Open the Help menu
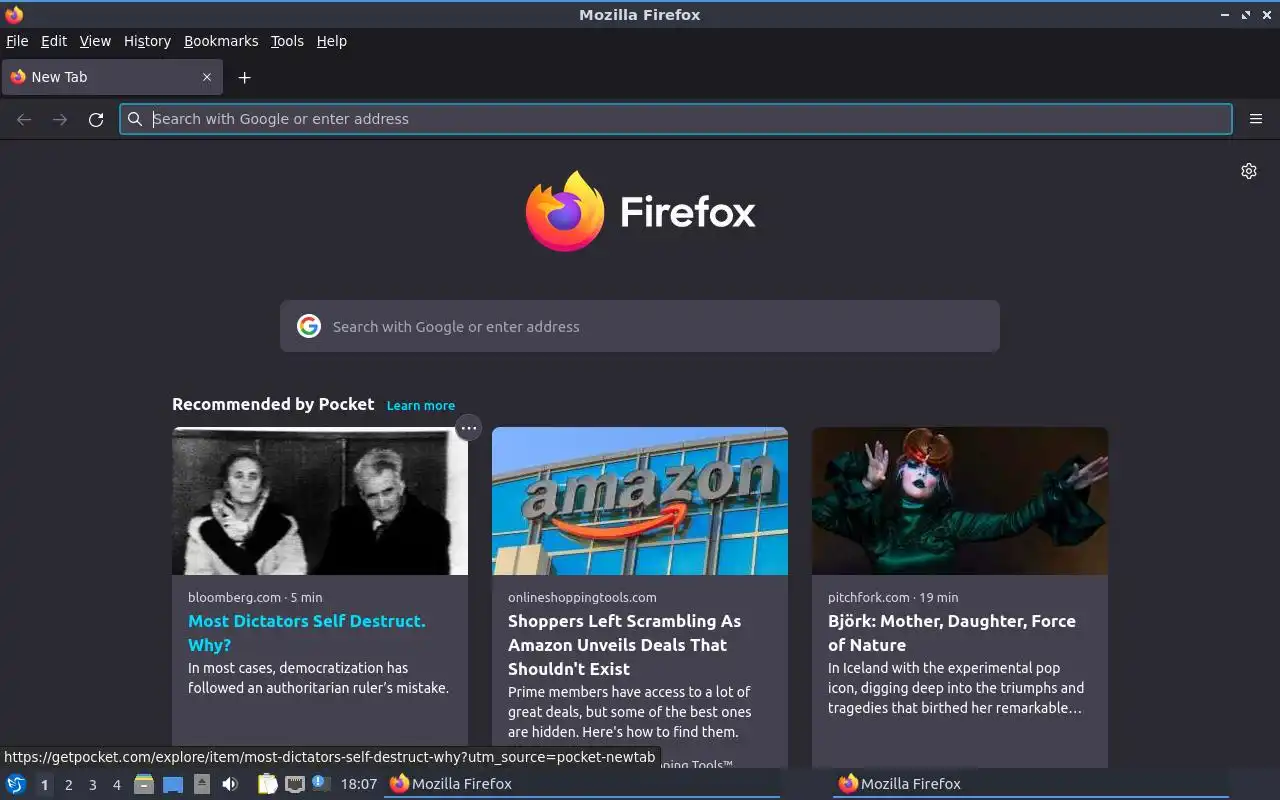This screenshot has width=1280, height=800. pyautogui.click(x=332, y=41)
